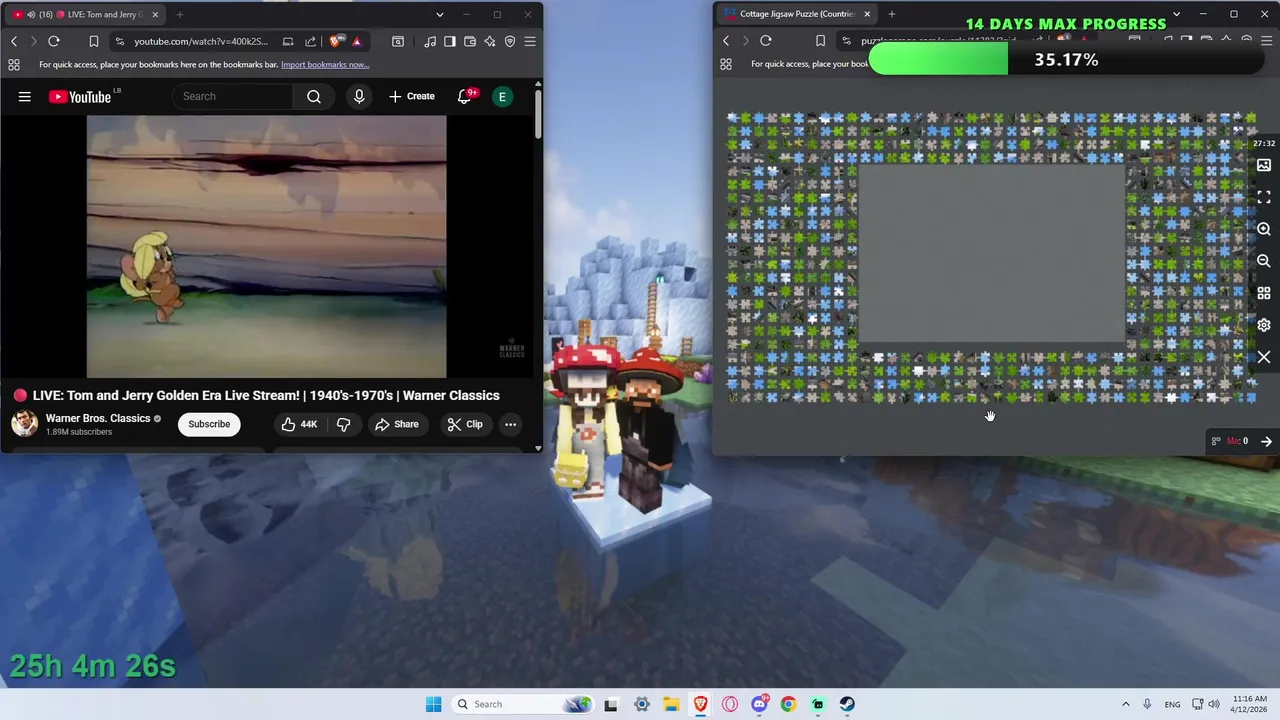Screen dimensions: 1280x720
Task: Zoom out on the jigsaw puzzle
Action: (x=1264, y=261)
